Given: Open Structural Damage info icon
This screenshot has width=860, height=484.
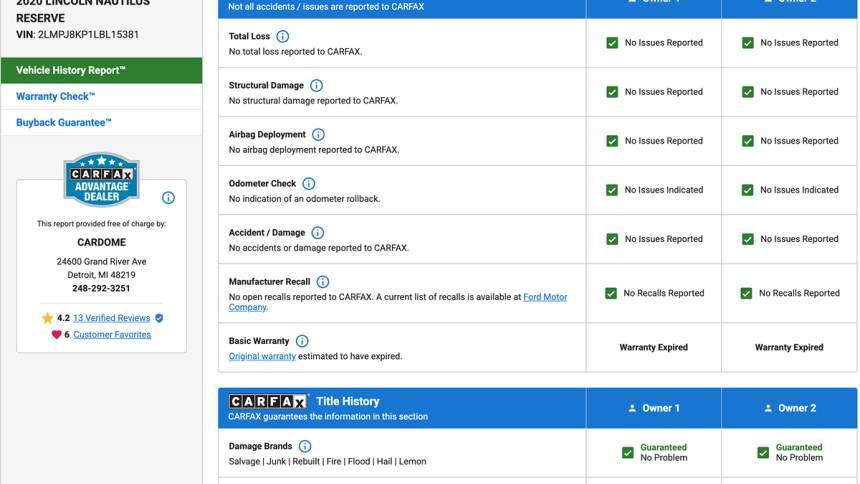Looking at the screenshot, I should (316, 86).
